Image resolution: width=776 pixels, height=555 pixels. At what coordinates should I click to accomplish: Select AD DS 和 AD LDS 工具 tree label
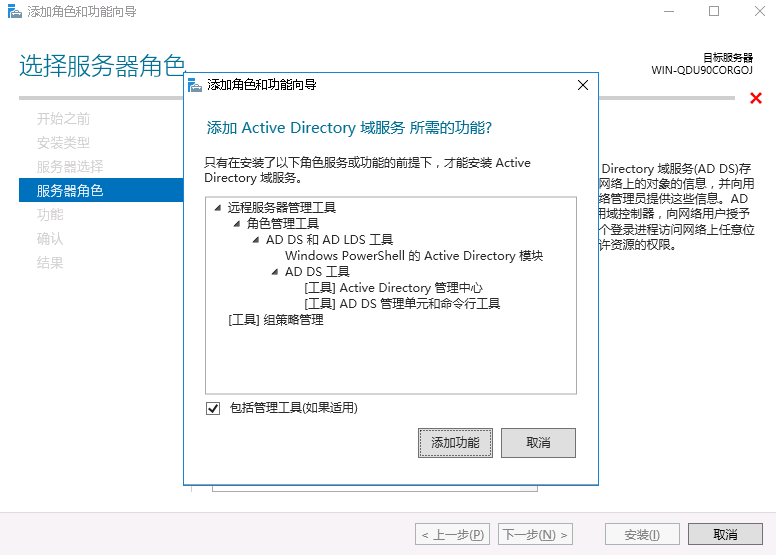tap(329, 240)
